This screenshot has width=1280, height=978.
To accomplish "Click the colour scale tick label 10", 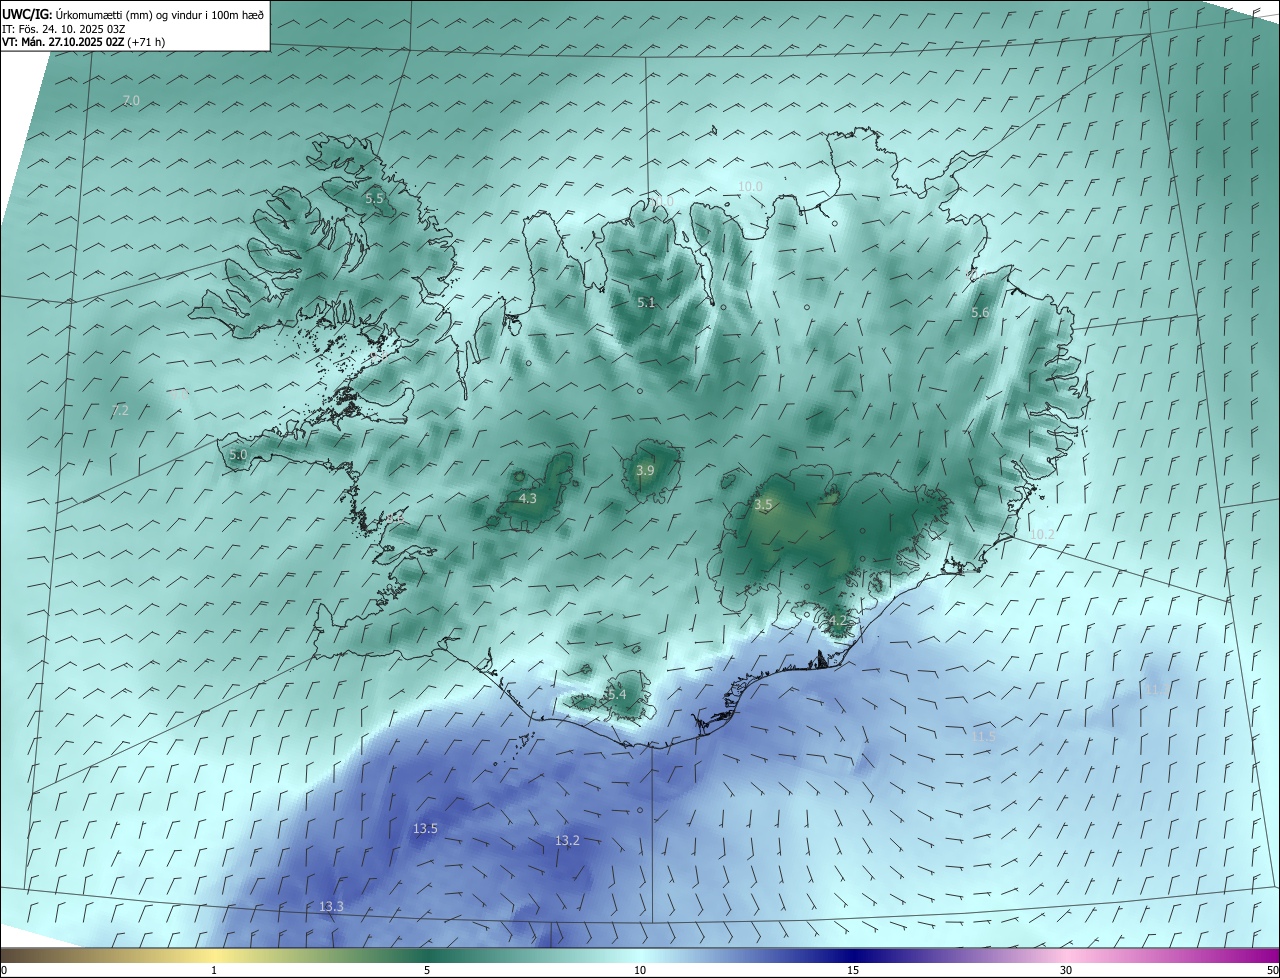I will pyautogui.click(x=640, y=971).
